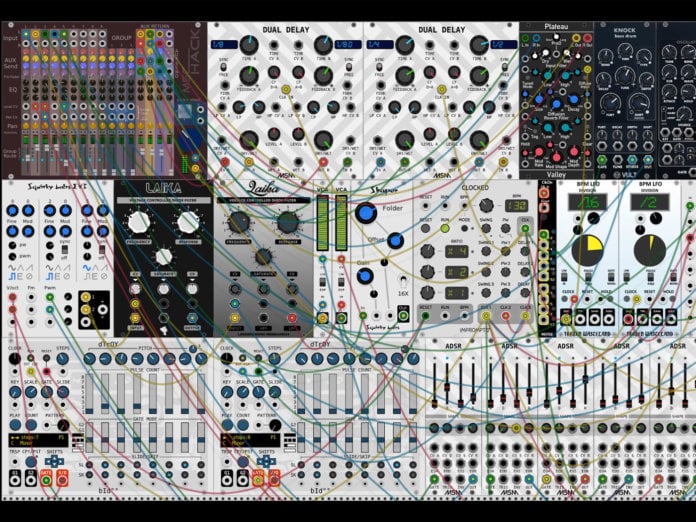The height and width of the screenshot is (522, 696).
Task: Click Time B knob on right Dual Delay
Action: pos(479,45)
